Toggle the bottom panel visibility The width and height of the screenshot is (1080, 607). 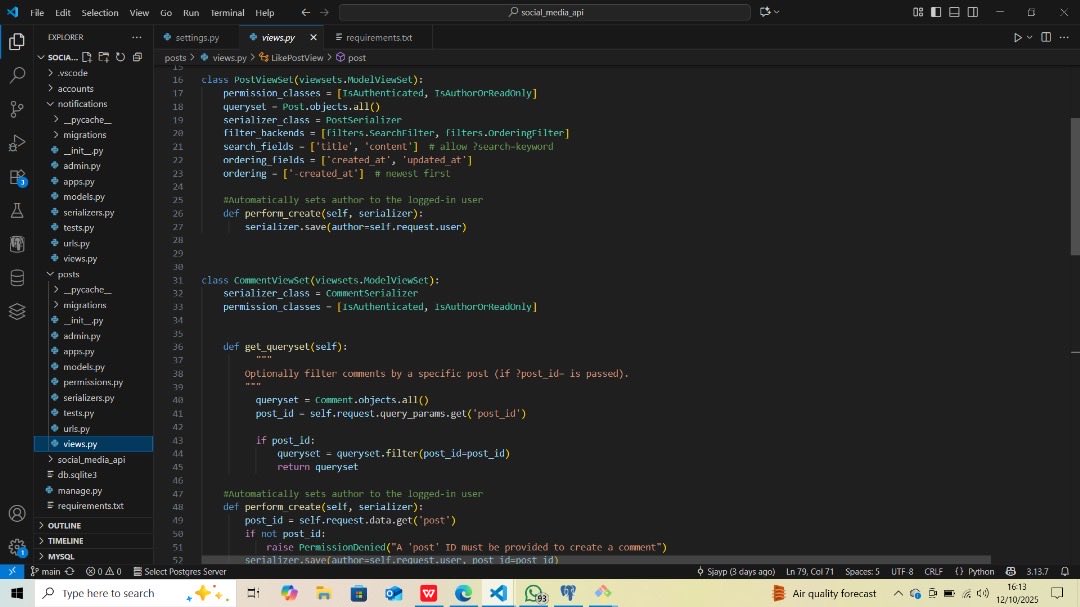pyautogui.click(x=955, y=12)
